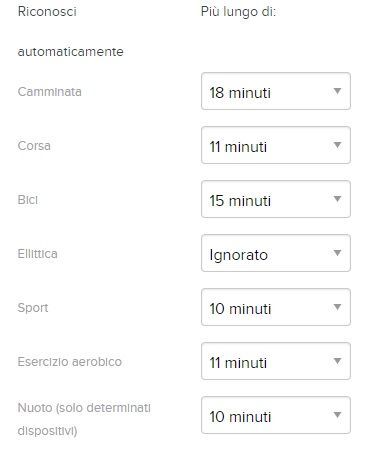Click the Sport label
This screenshot has height=452, width=370.
(x=33, y=308)
